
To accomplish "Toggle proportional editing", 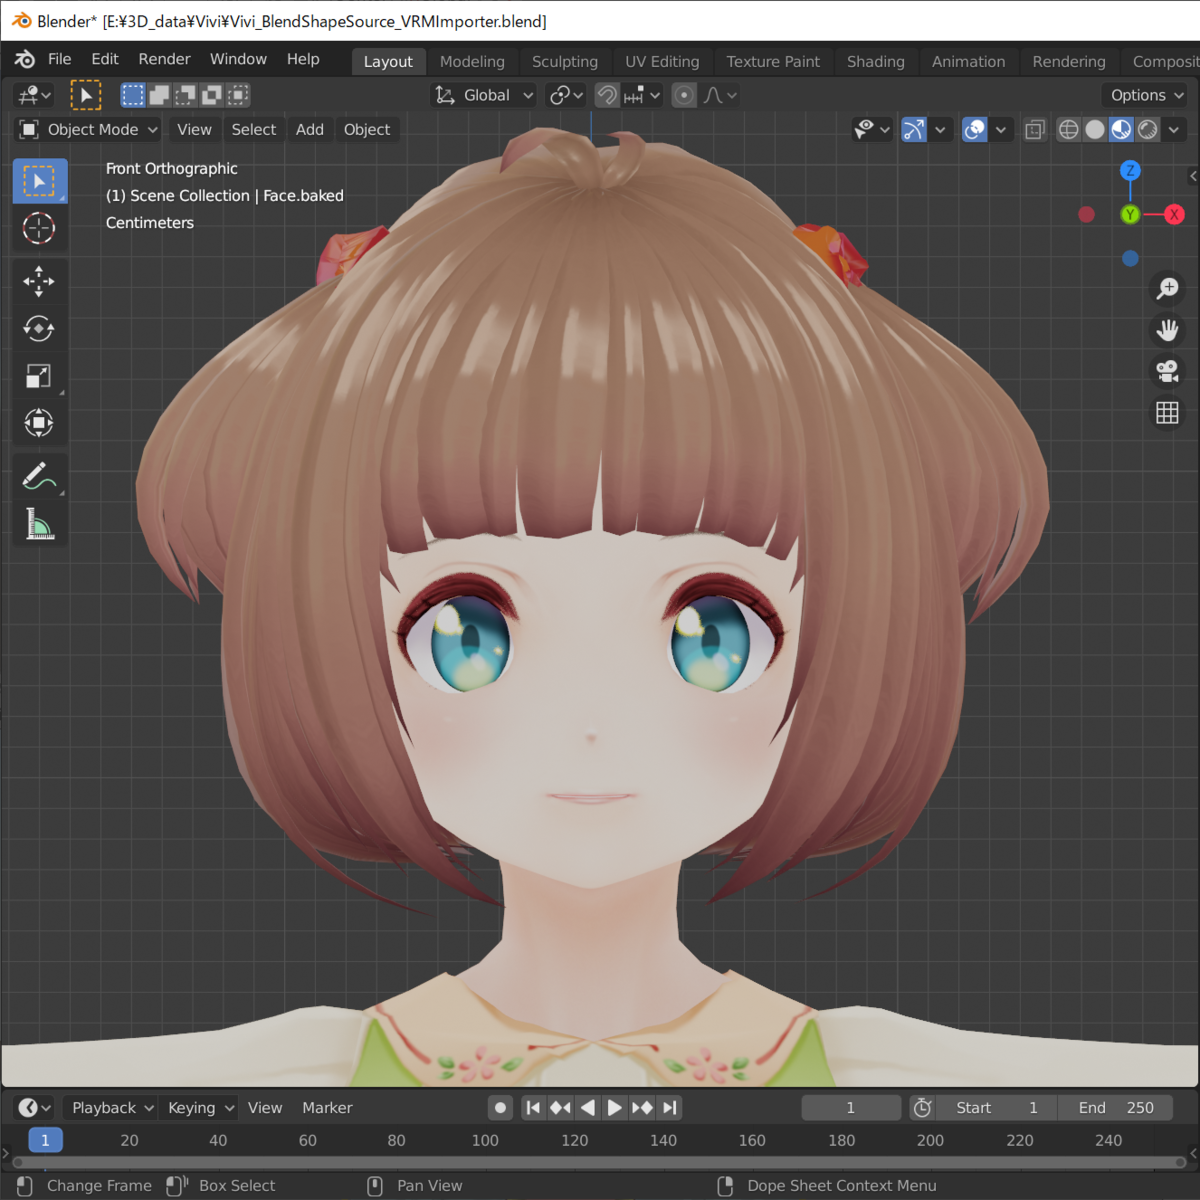I will click(684, 95).
